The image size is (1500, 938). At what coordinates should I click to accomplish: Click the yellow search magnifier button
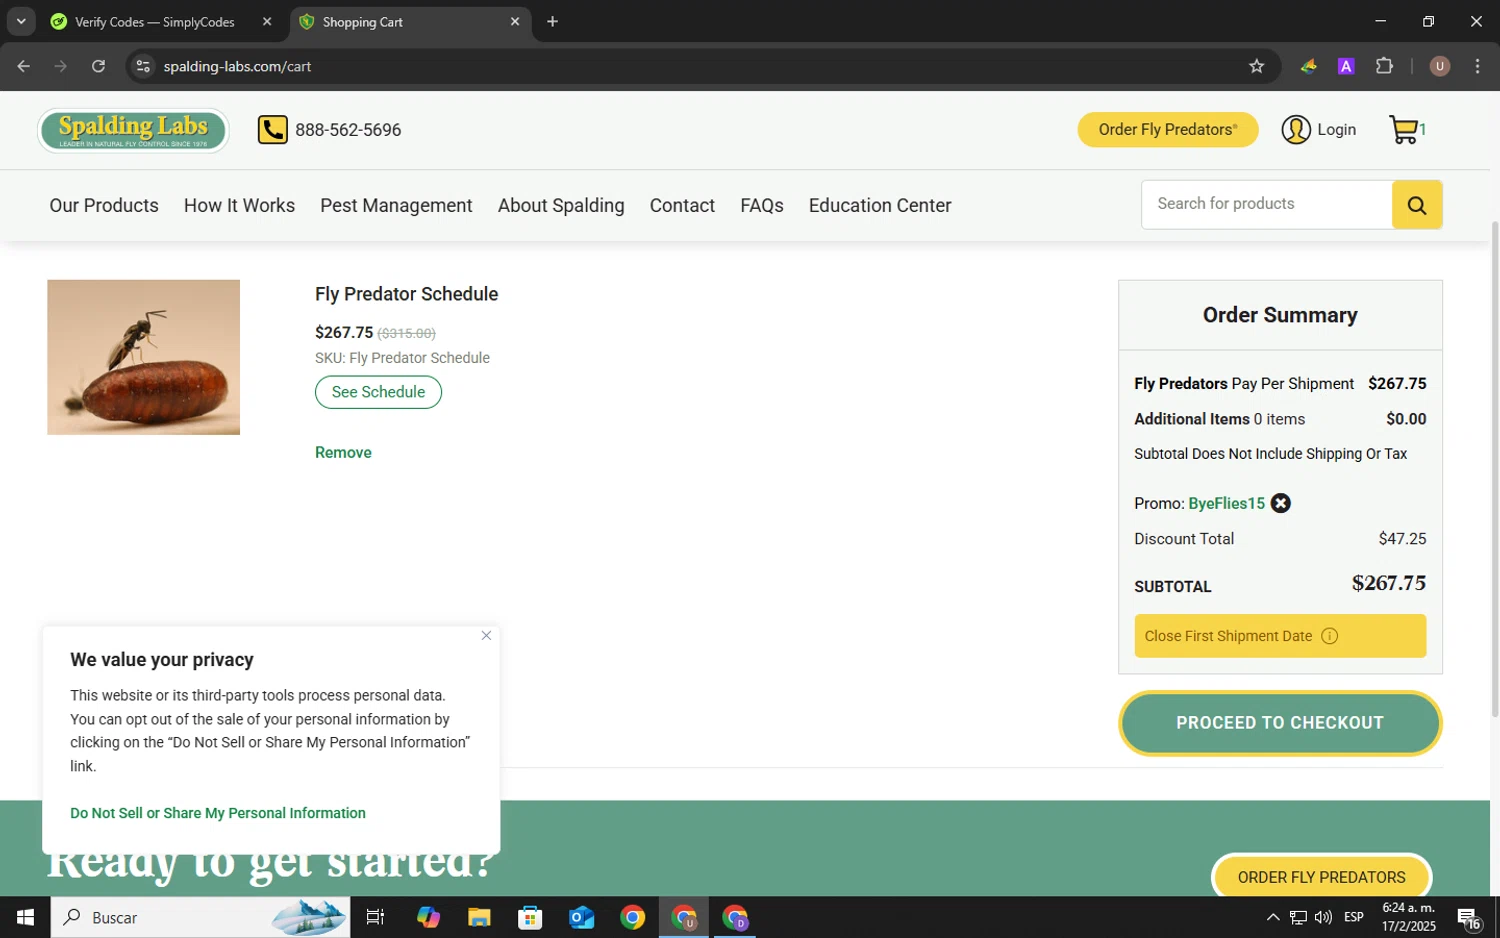1416,205
